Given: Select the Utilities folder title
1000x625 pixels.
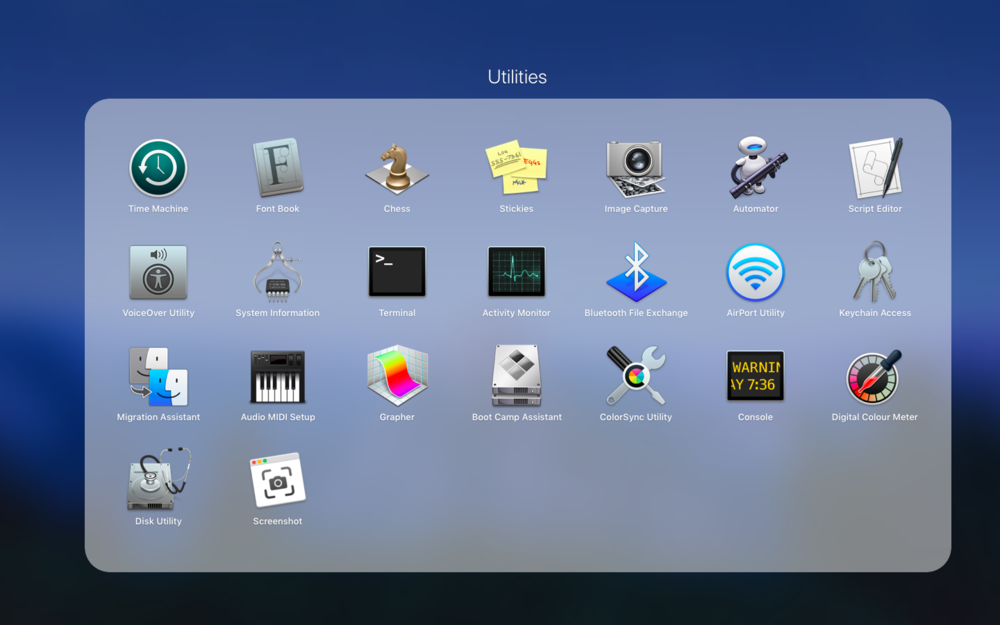Looking at the screenshot, I should click(x=517, y=77).
